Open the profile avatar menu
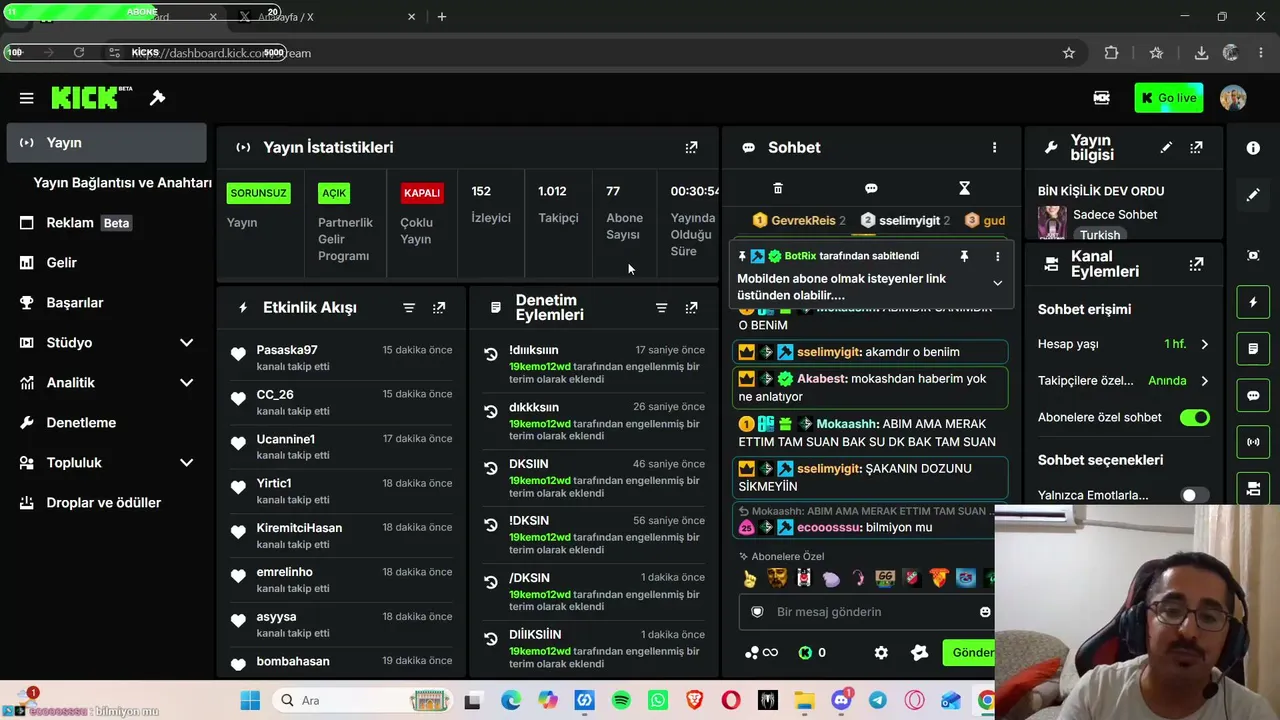The height and width of the screenshot is (720, 1280). 1233,98
